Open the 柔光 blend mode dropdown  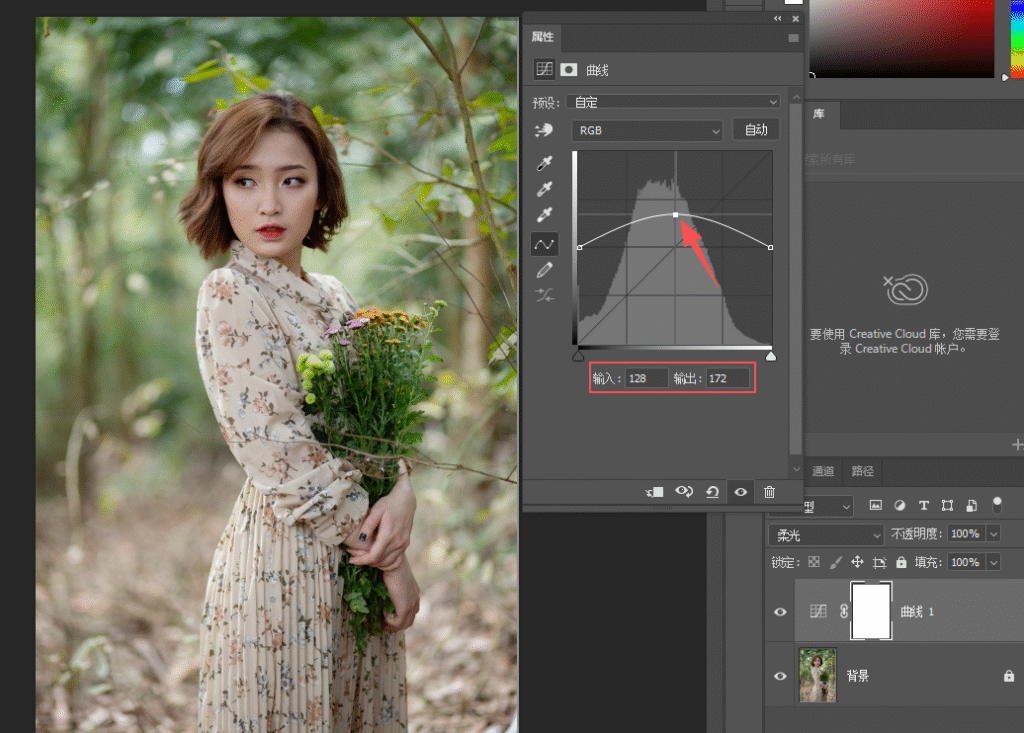(x=826, y=535)
